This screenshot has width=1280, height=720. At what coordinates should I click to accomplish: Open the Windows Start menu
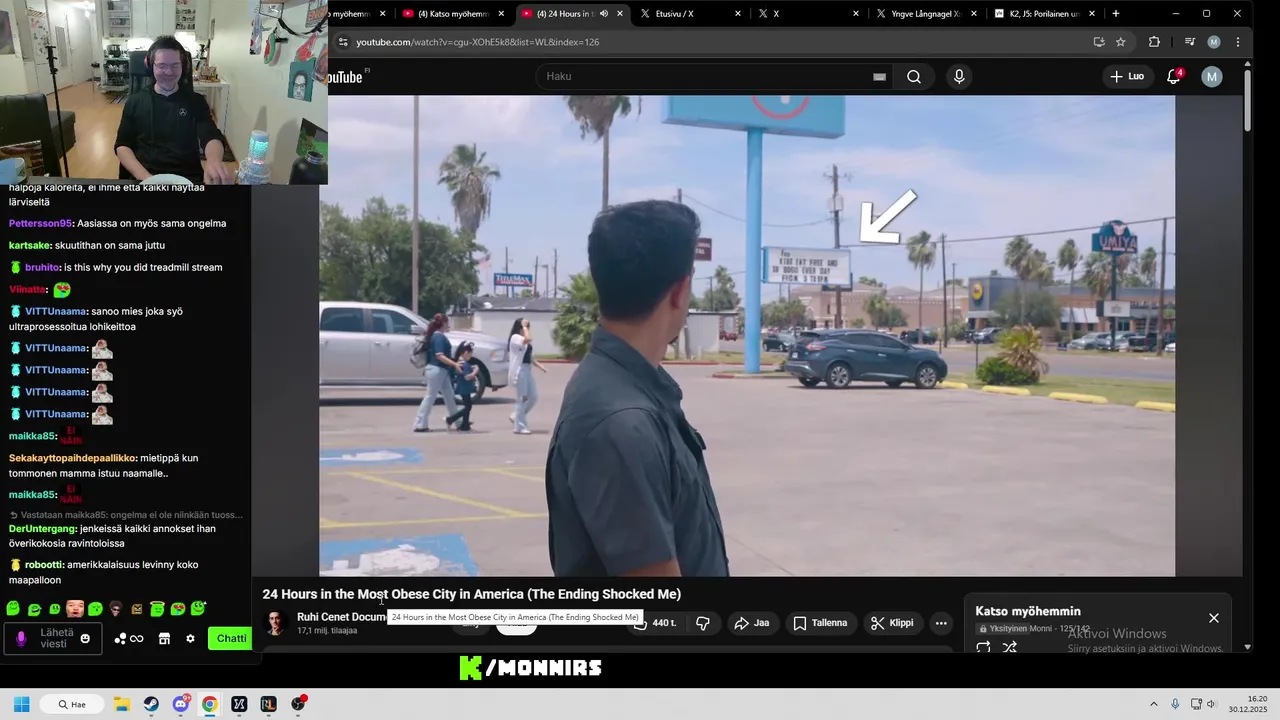[x=21, y=704]
